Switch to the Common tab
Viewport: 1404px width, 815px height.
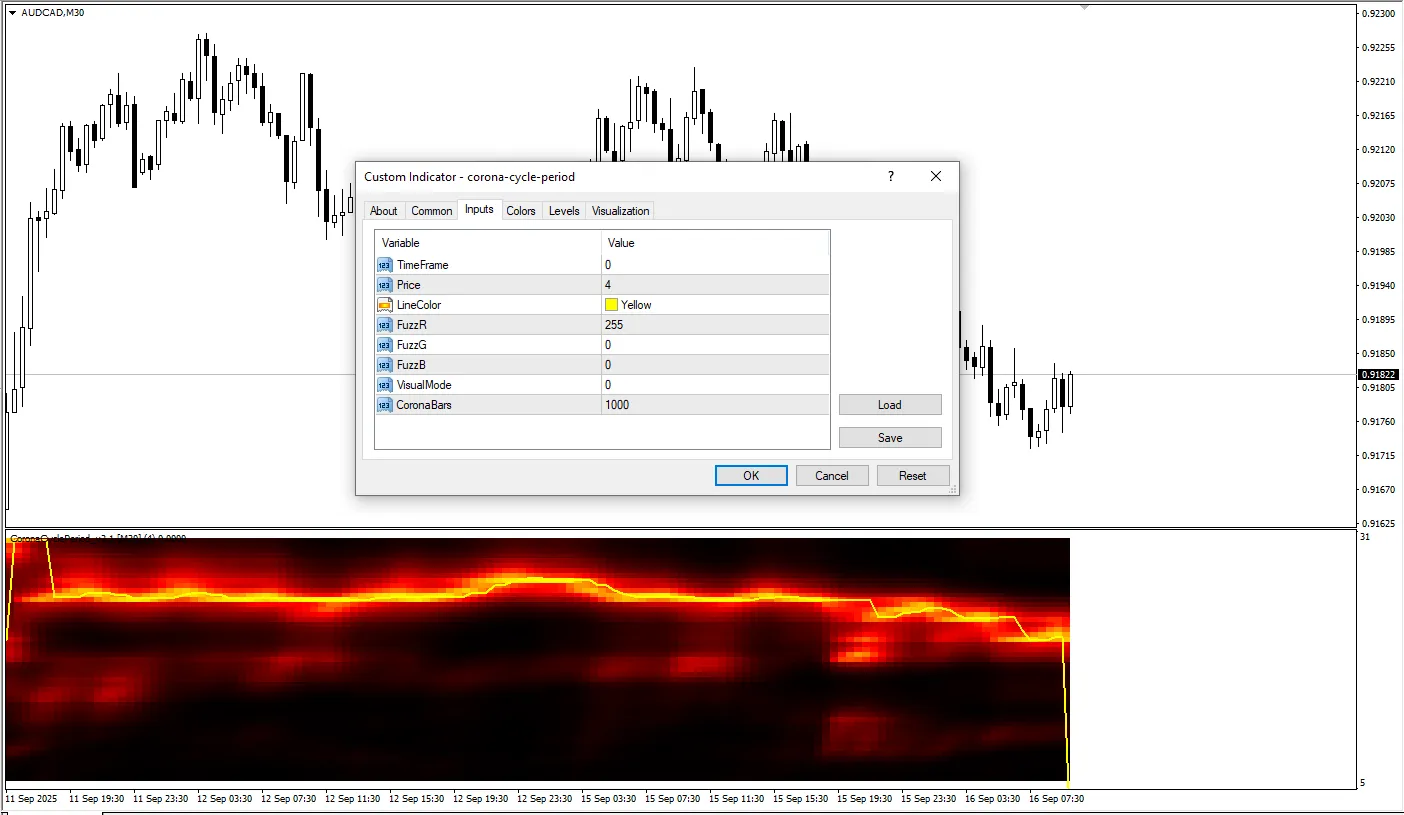(x=432, y=211)
